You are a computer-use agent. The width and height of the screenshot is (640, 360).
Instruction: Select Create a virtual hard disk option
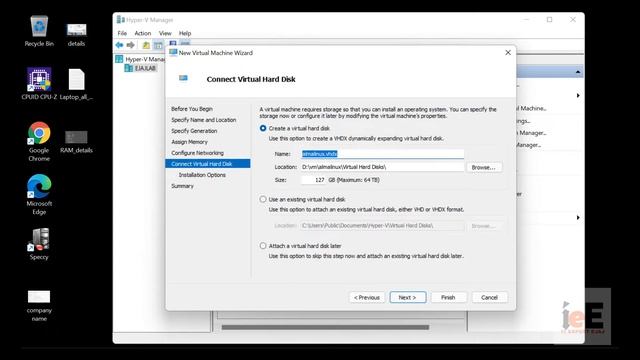[x=263, y=128]
